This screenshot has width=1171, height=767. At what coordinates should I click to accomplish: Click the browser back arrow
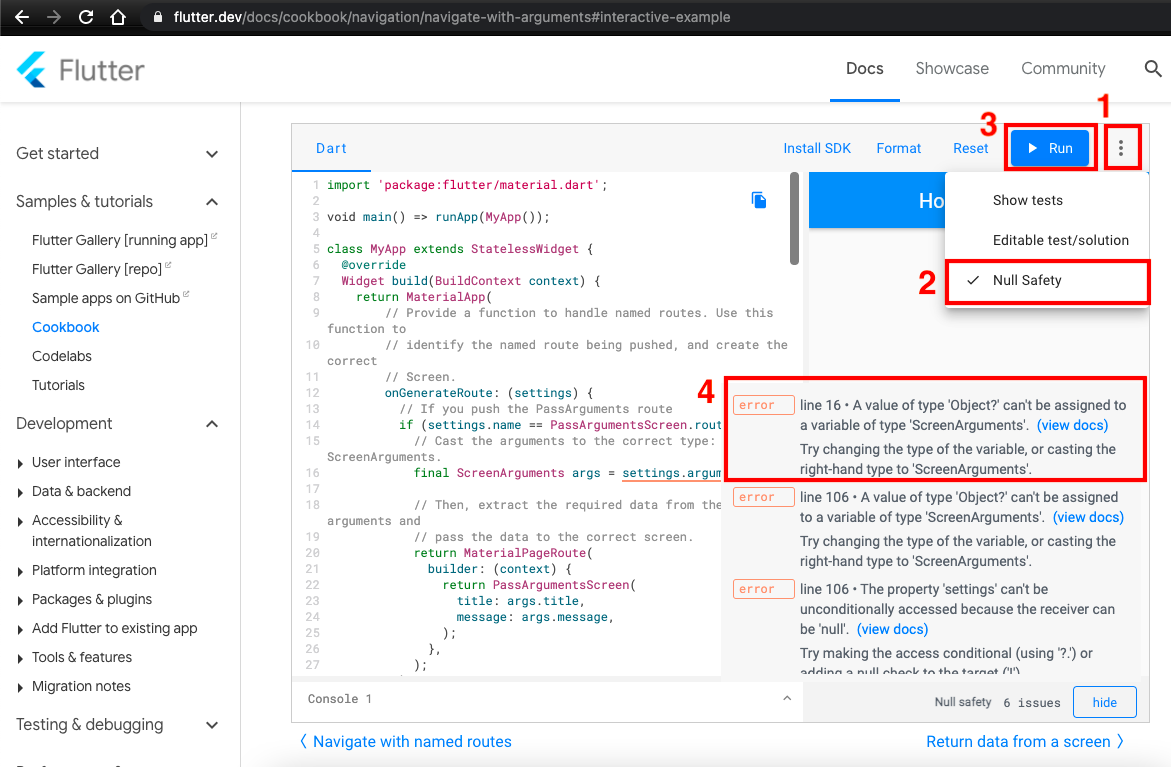coord(22,16)
